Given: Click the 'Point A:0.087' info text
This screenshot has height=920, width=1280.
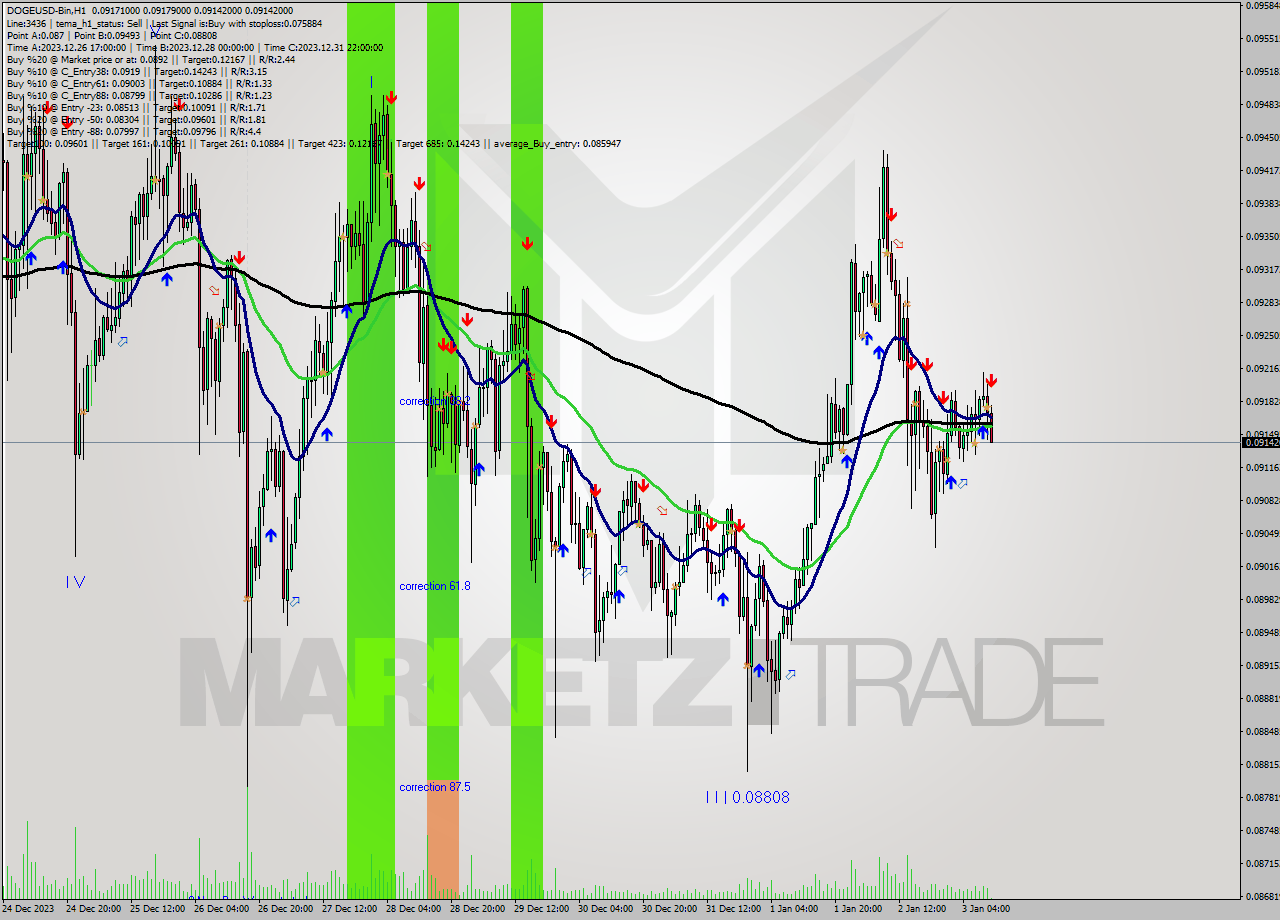Looking at the screenshot, I should pos(37,35).
